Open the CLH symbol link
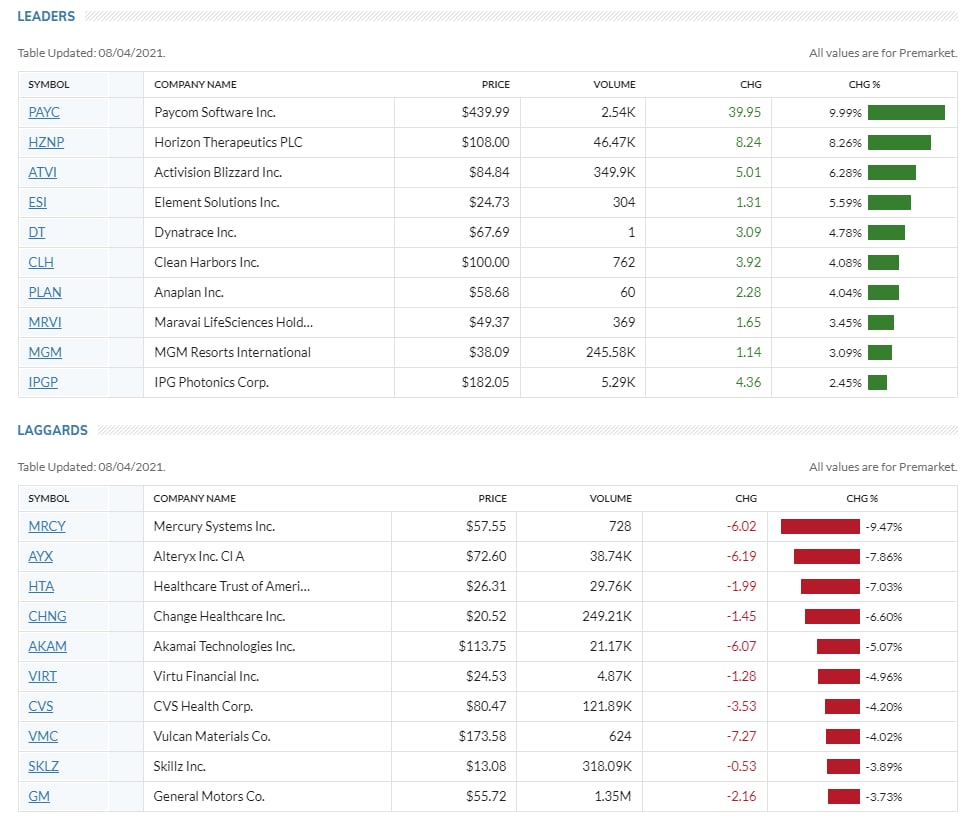Screen dimensions: 971x822 (41, 263)
